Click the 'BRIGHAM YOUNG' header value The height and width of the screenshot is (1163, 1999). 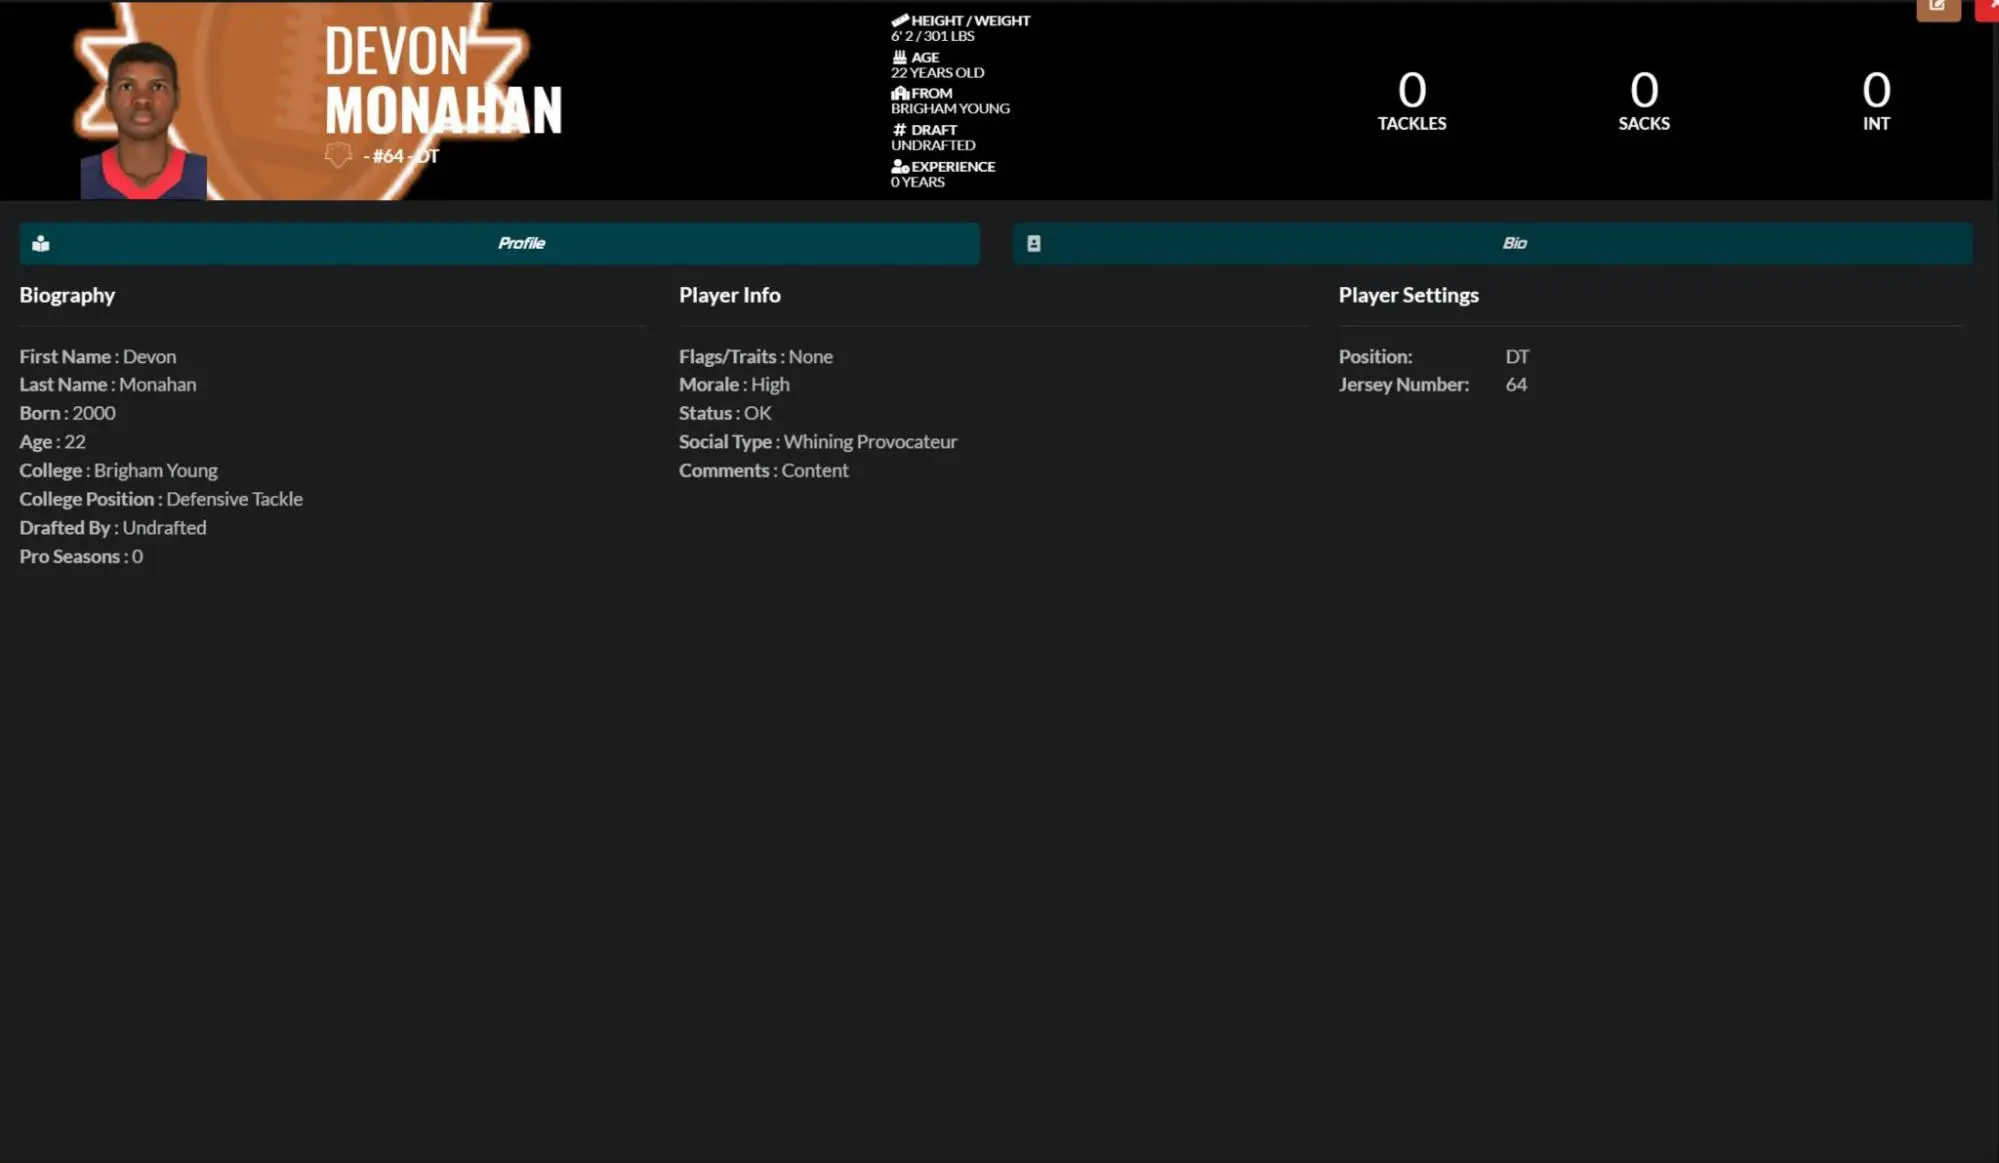click(950, 109)
